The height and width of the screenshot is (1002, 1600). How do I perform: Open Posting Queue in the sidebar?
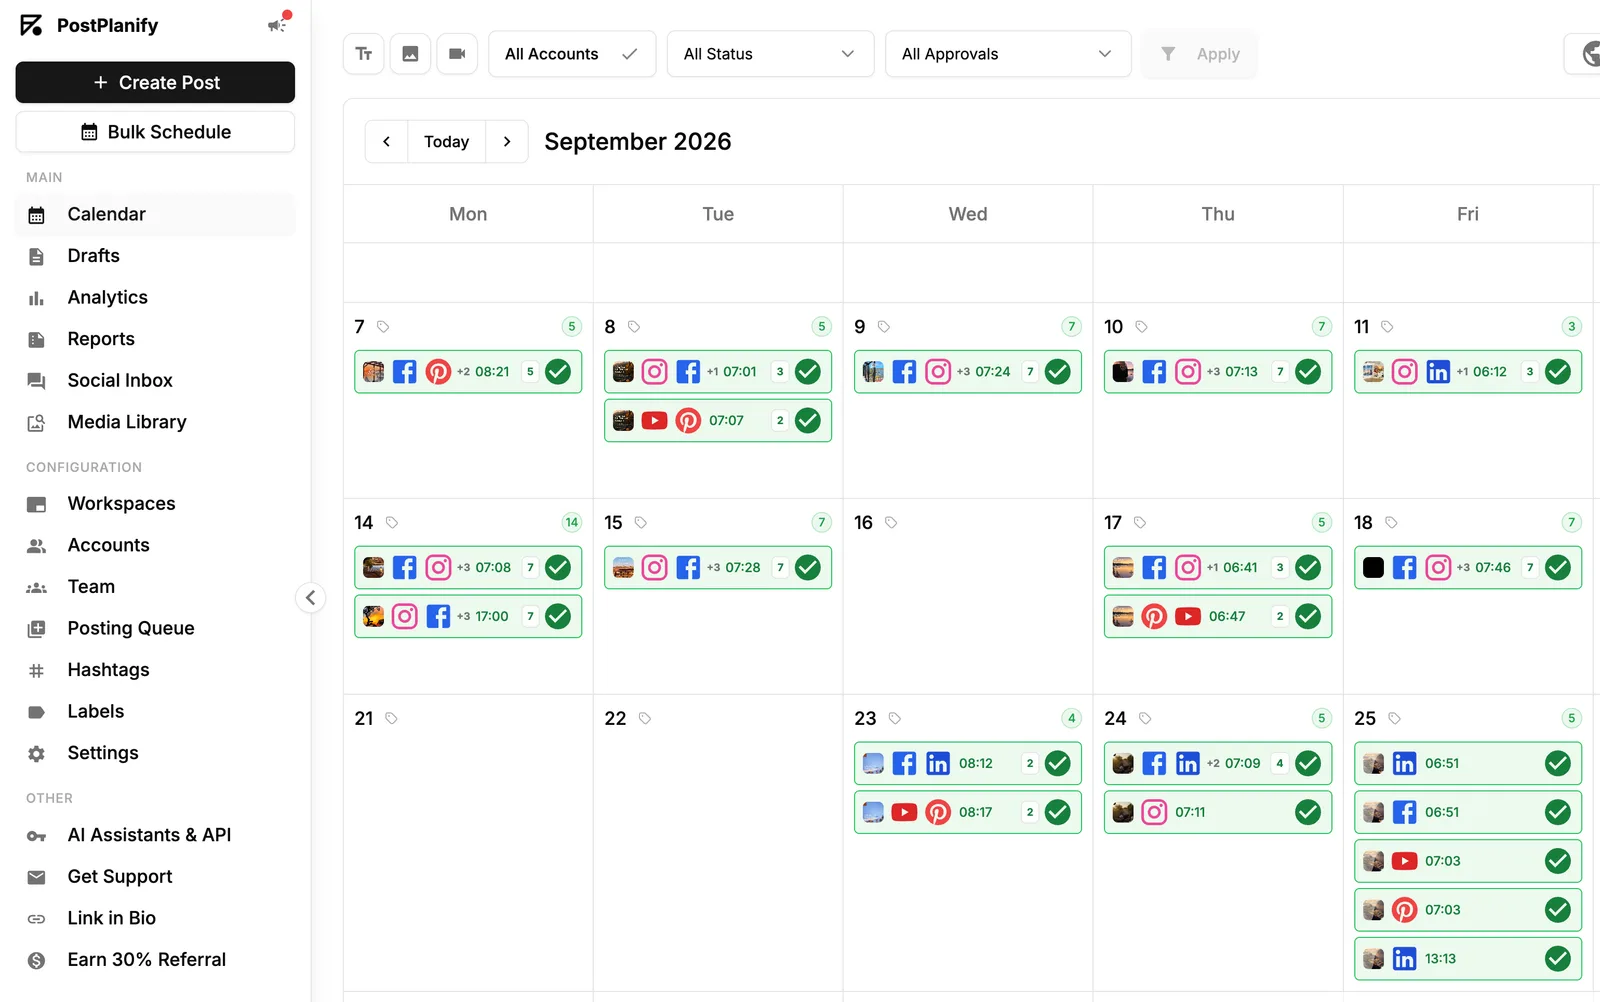pyautogui.click(x=155, y=629)
